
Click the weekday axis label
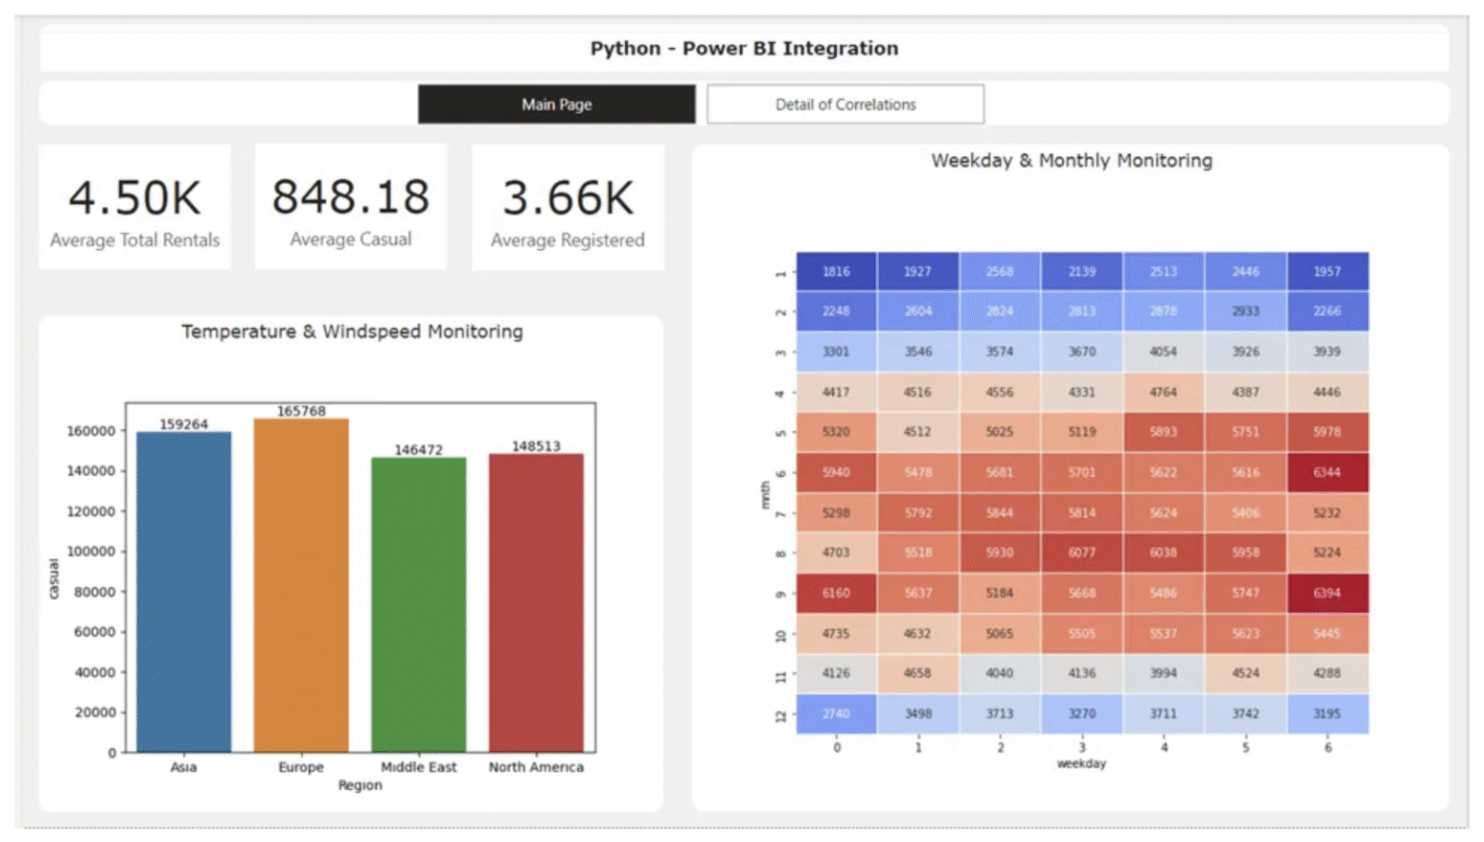tap(1082, 764)
